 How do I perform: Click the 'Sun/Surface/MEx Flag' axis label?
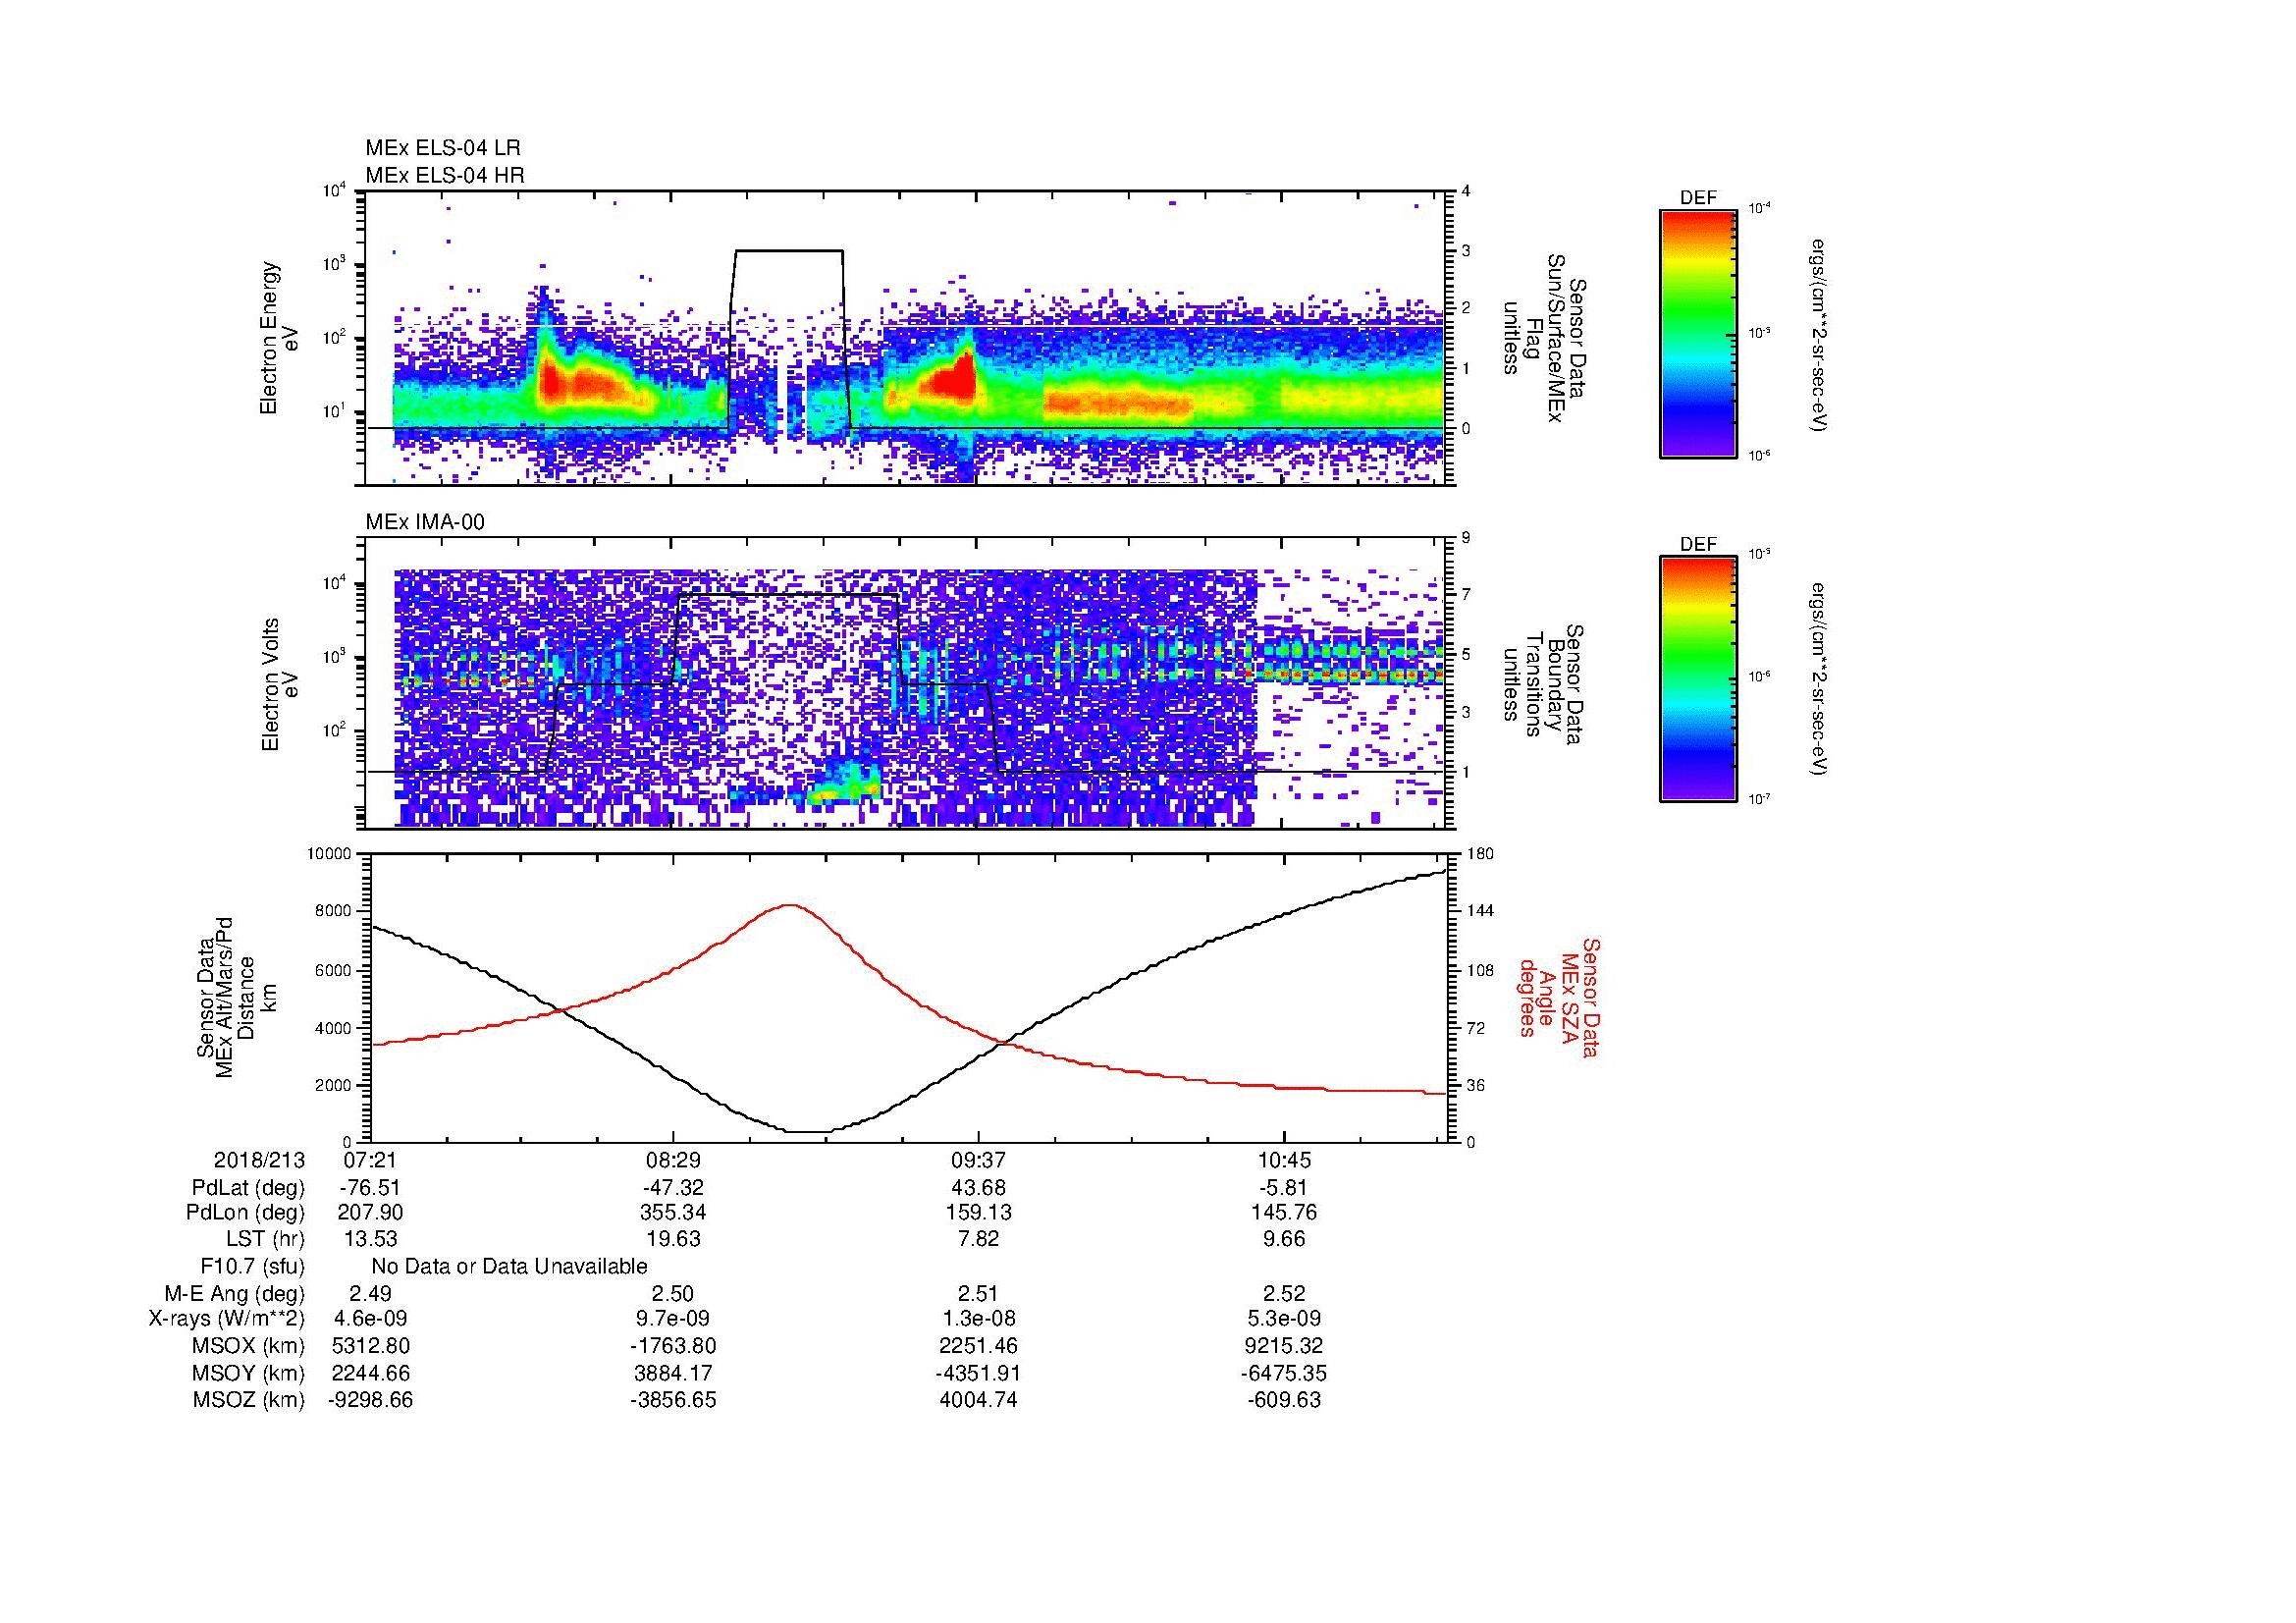coord(1543,338)
